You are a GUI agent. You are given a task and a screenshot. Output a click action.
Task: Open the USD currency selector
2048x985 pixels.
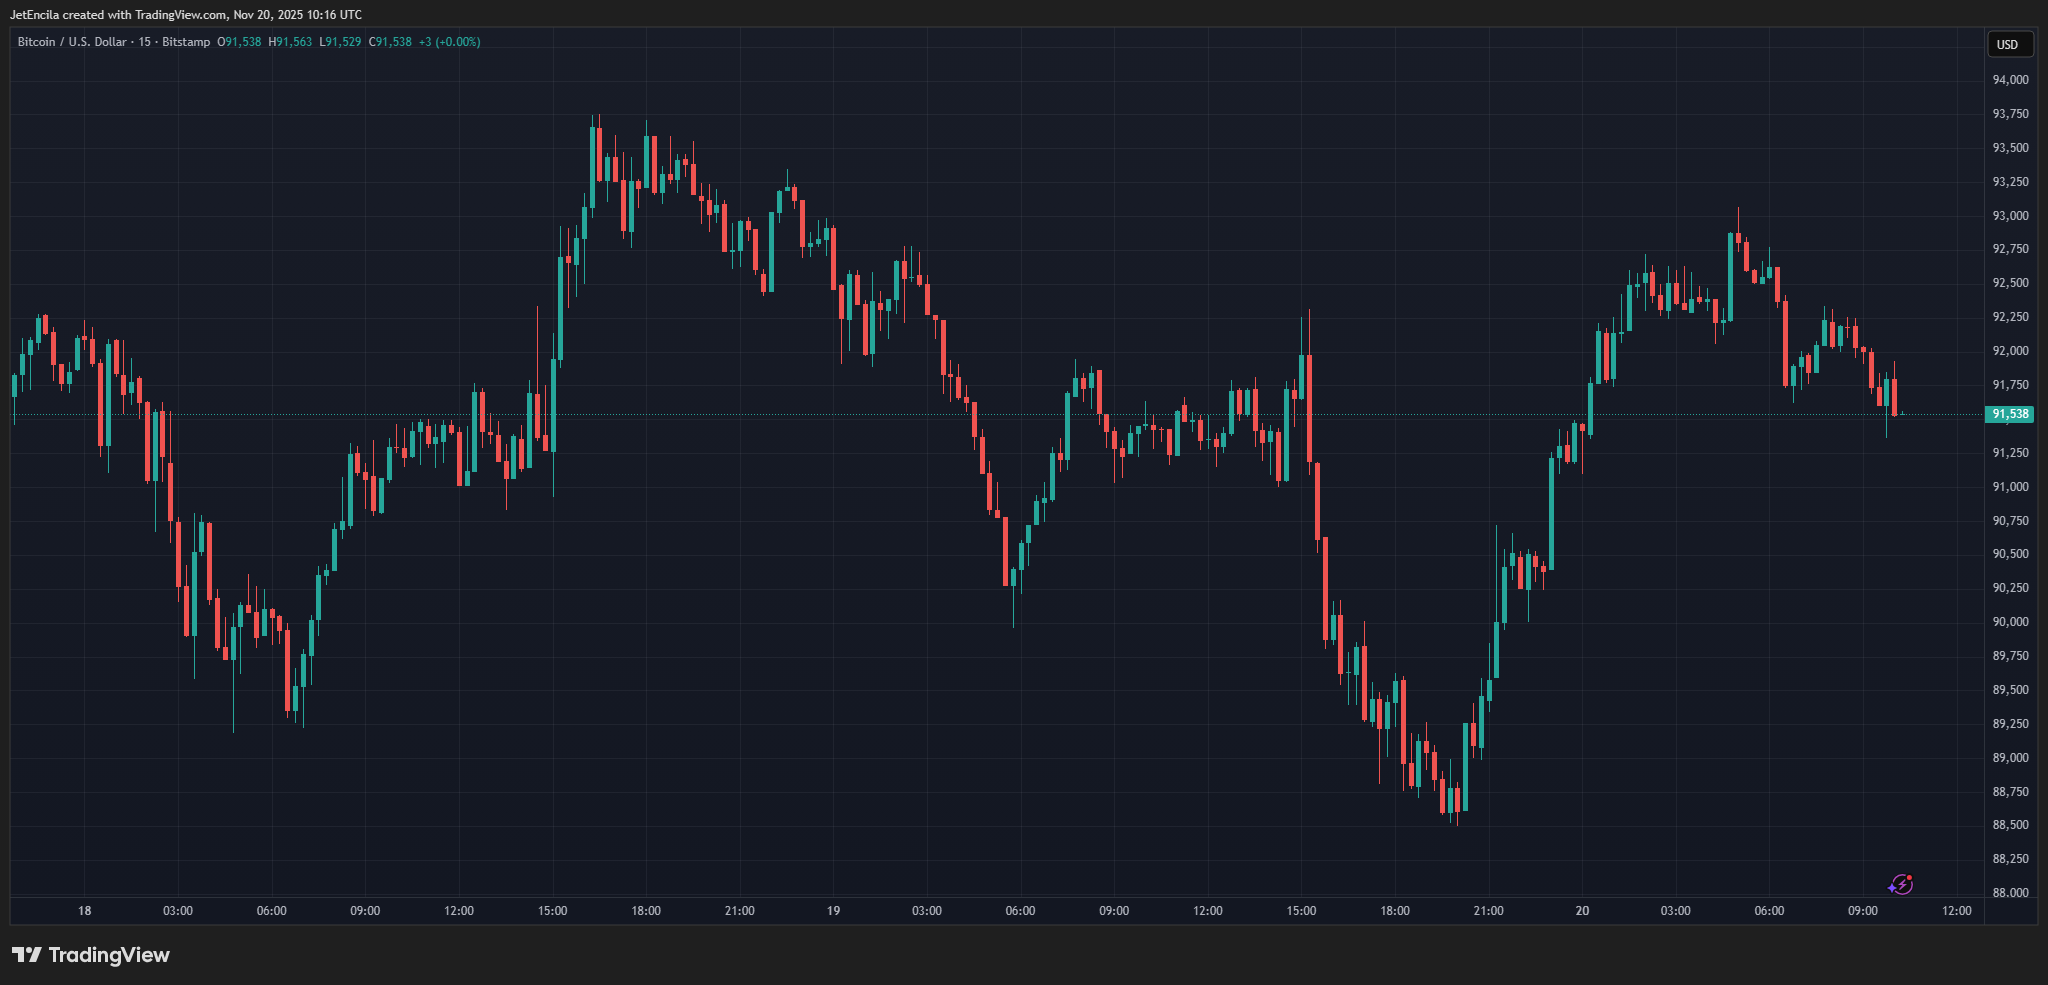[2007, 44]
